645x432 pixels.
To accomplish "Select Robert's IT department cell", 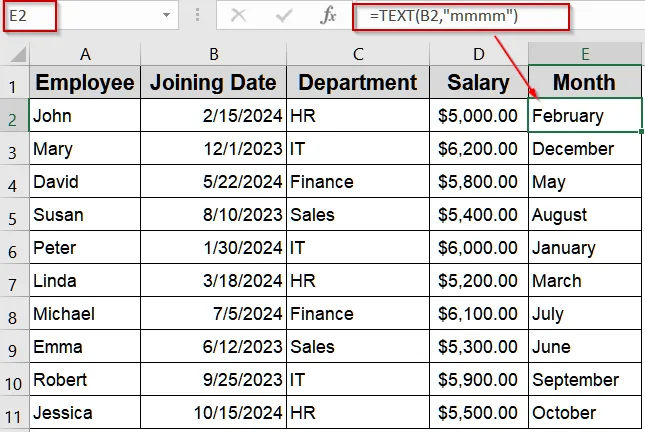I will (x=358, y=379).
